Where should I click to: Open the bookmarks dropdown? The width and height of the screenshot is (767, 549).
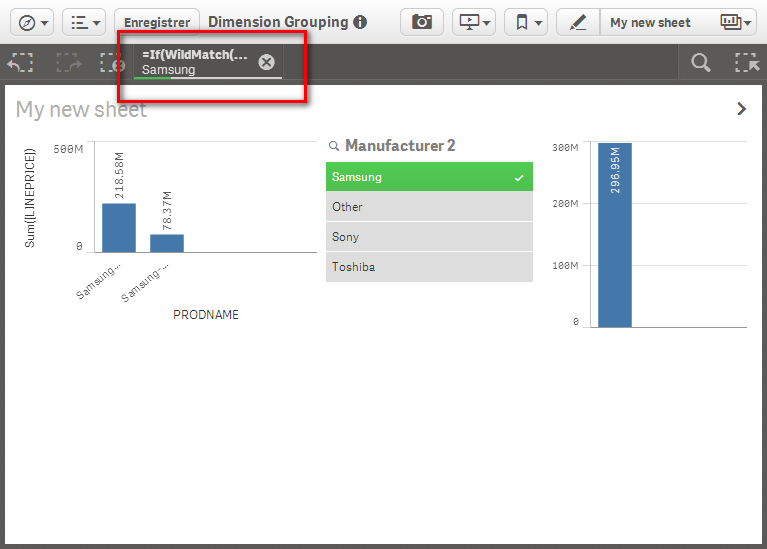point(526,22)
